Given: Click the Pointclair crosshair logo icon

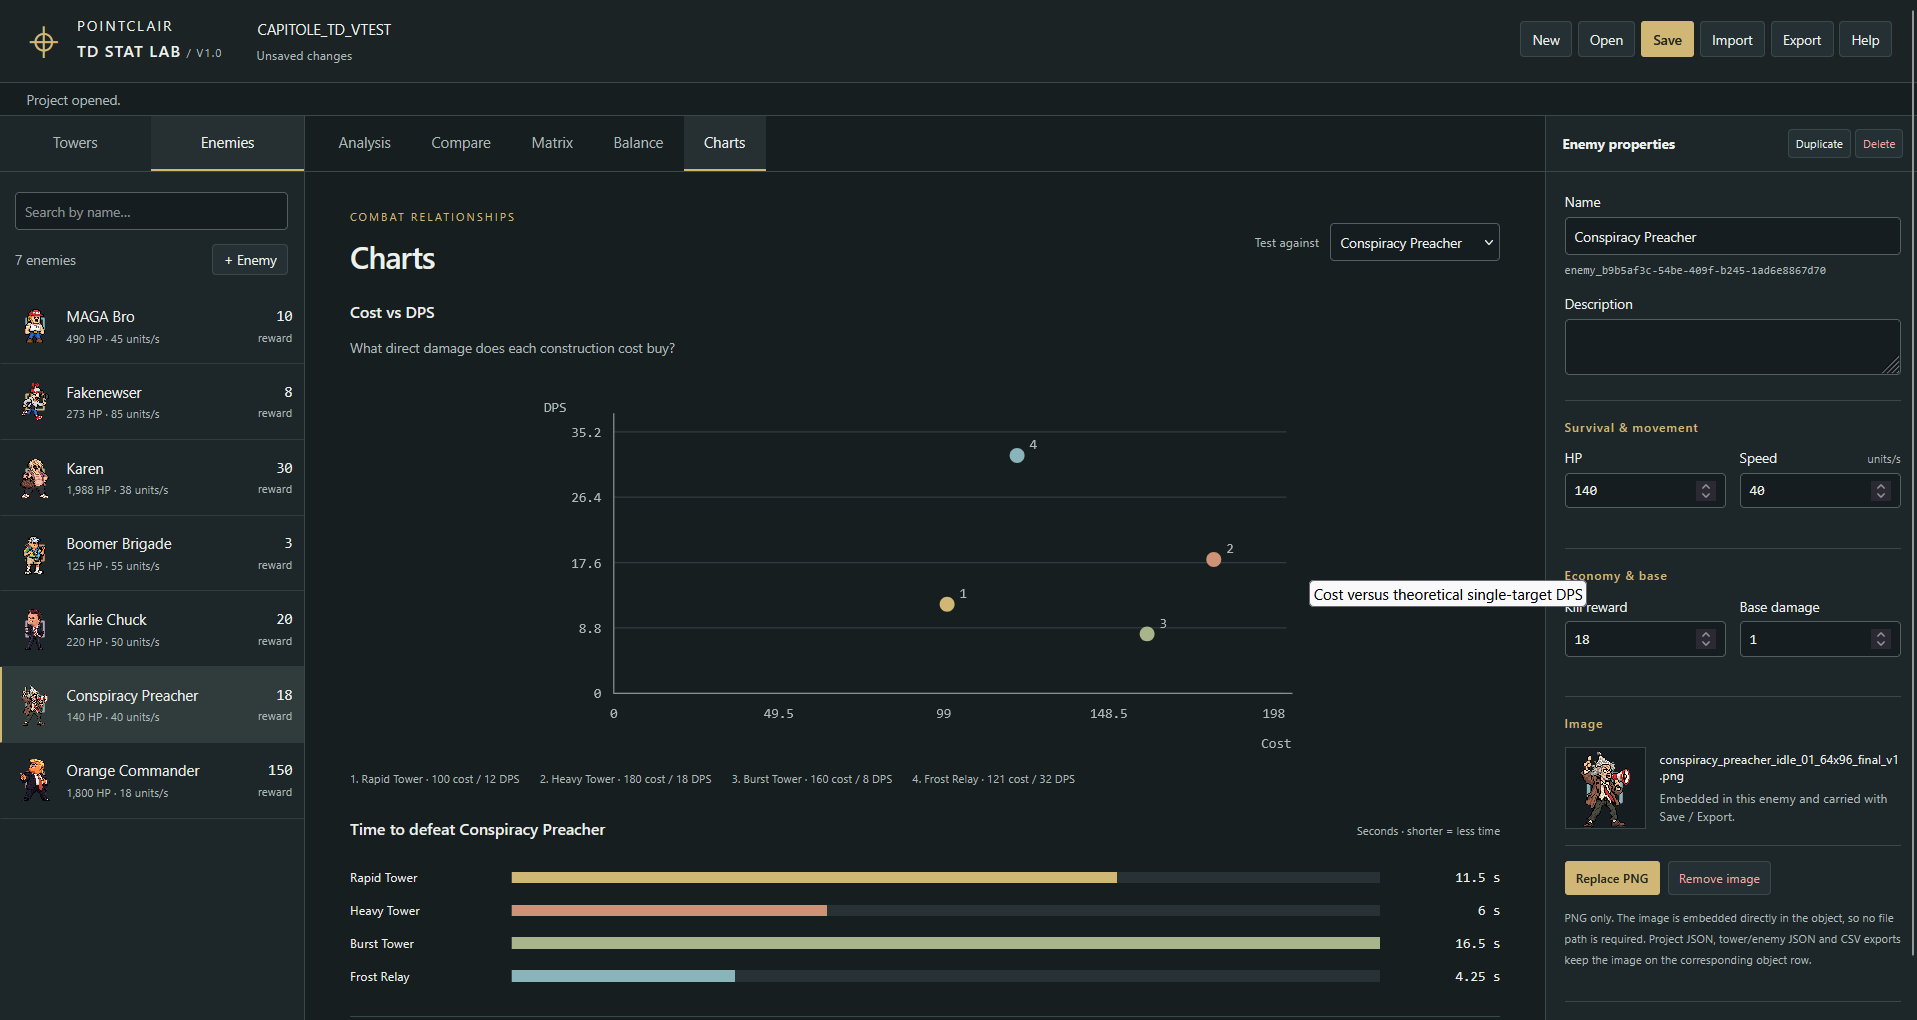Looking at the screenshot, I should click(43, 41).
